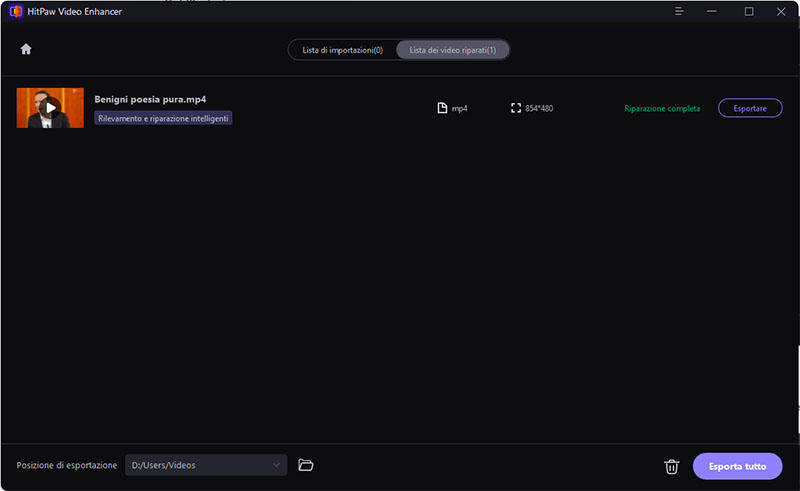Maximize the HitPaw window
This screenshot has height=491, width=800.
point(749,12)
